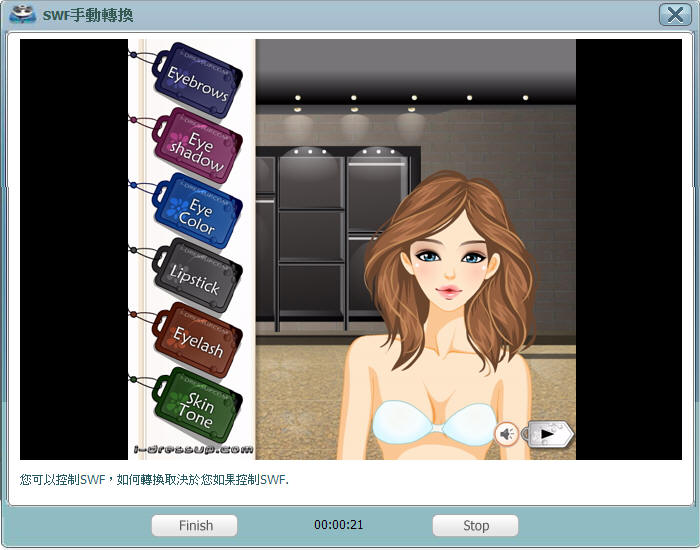Close the SWF conversion window
The image size is (700, 550).
pos(672,14)
